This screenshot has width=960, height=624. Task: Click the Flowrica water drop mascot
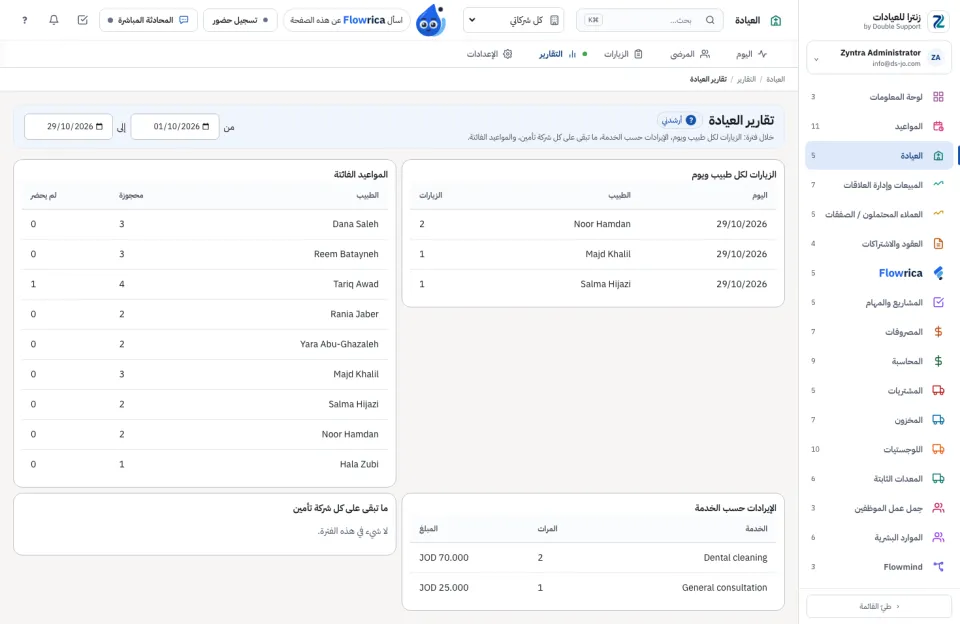click(430, 20)
